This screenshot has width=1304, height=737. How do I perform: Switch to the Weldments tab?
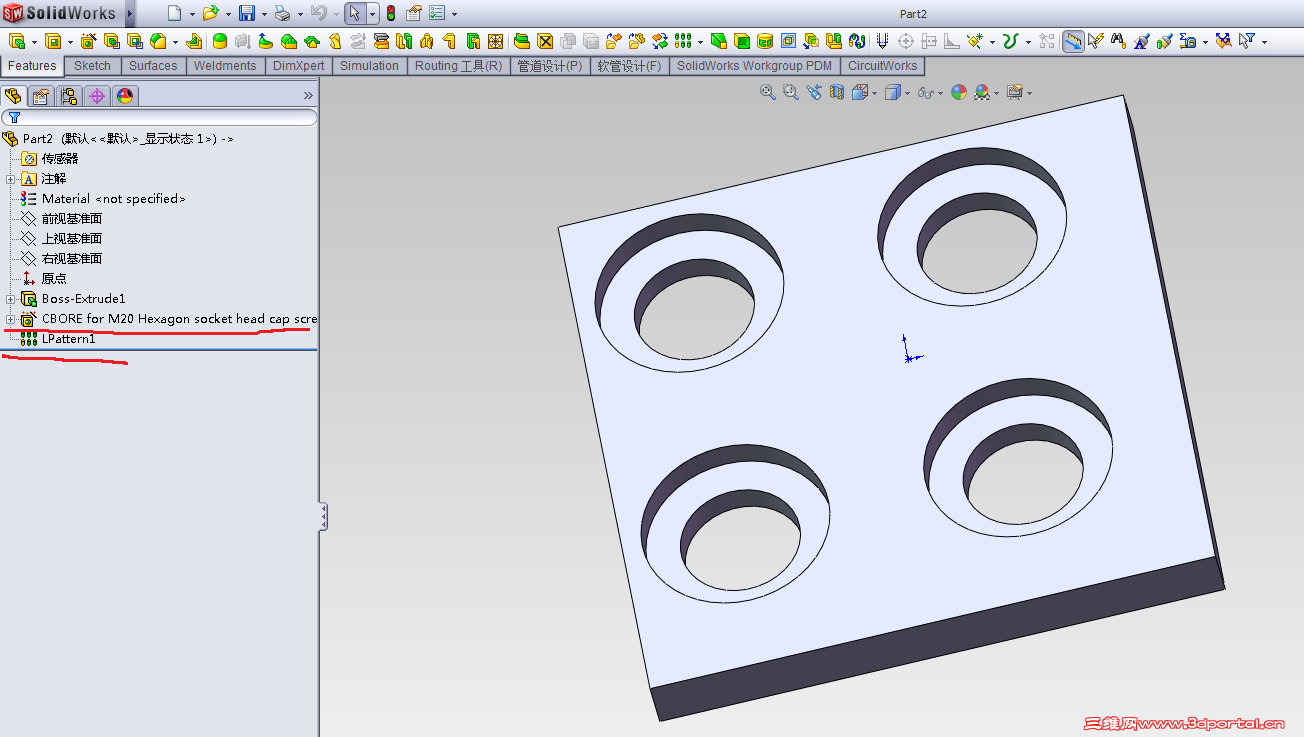[225, 66]
